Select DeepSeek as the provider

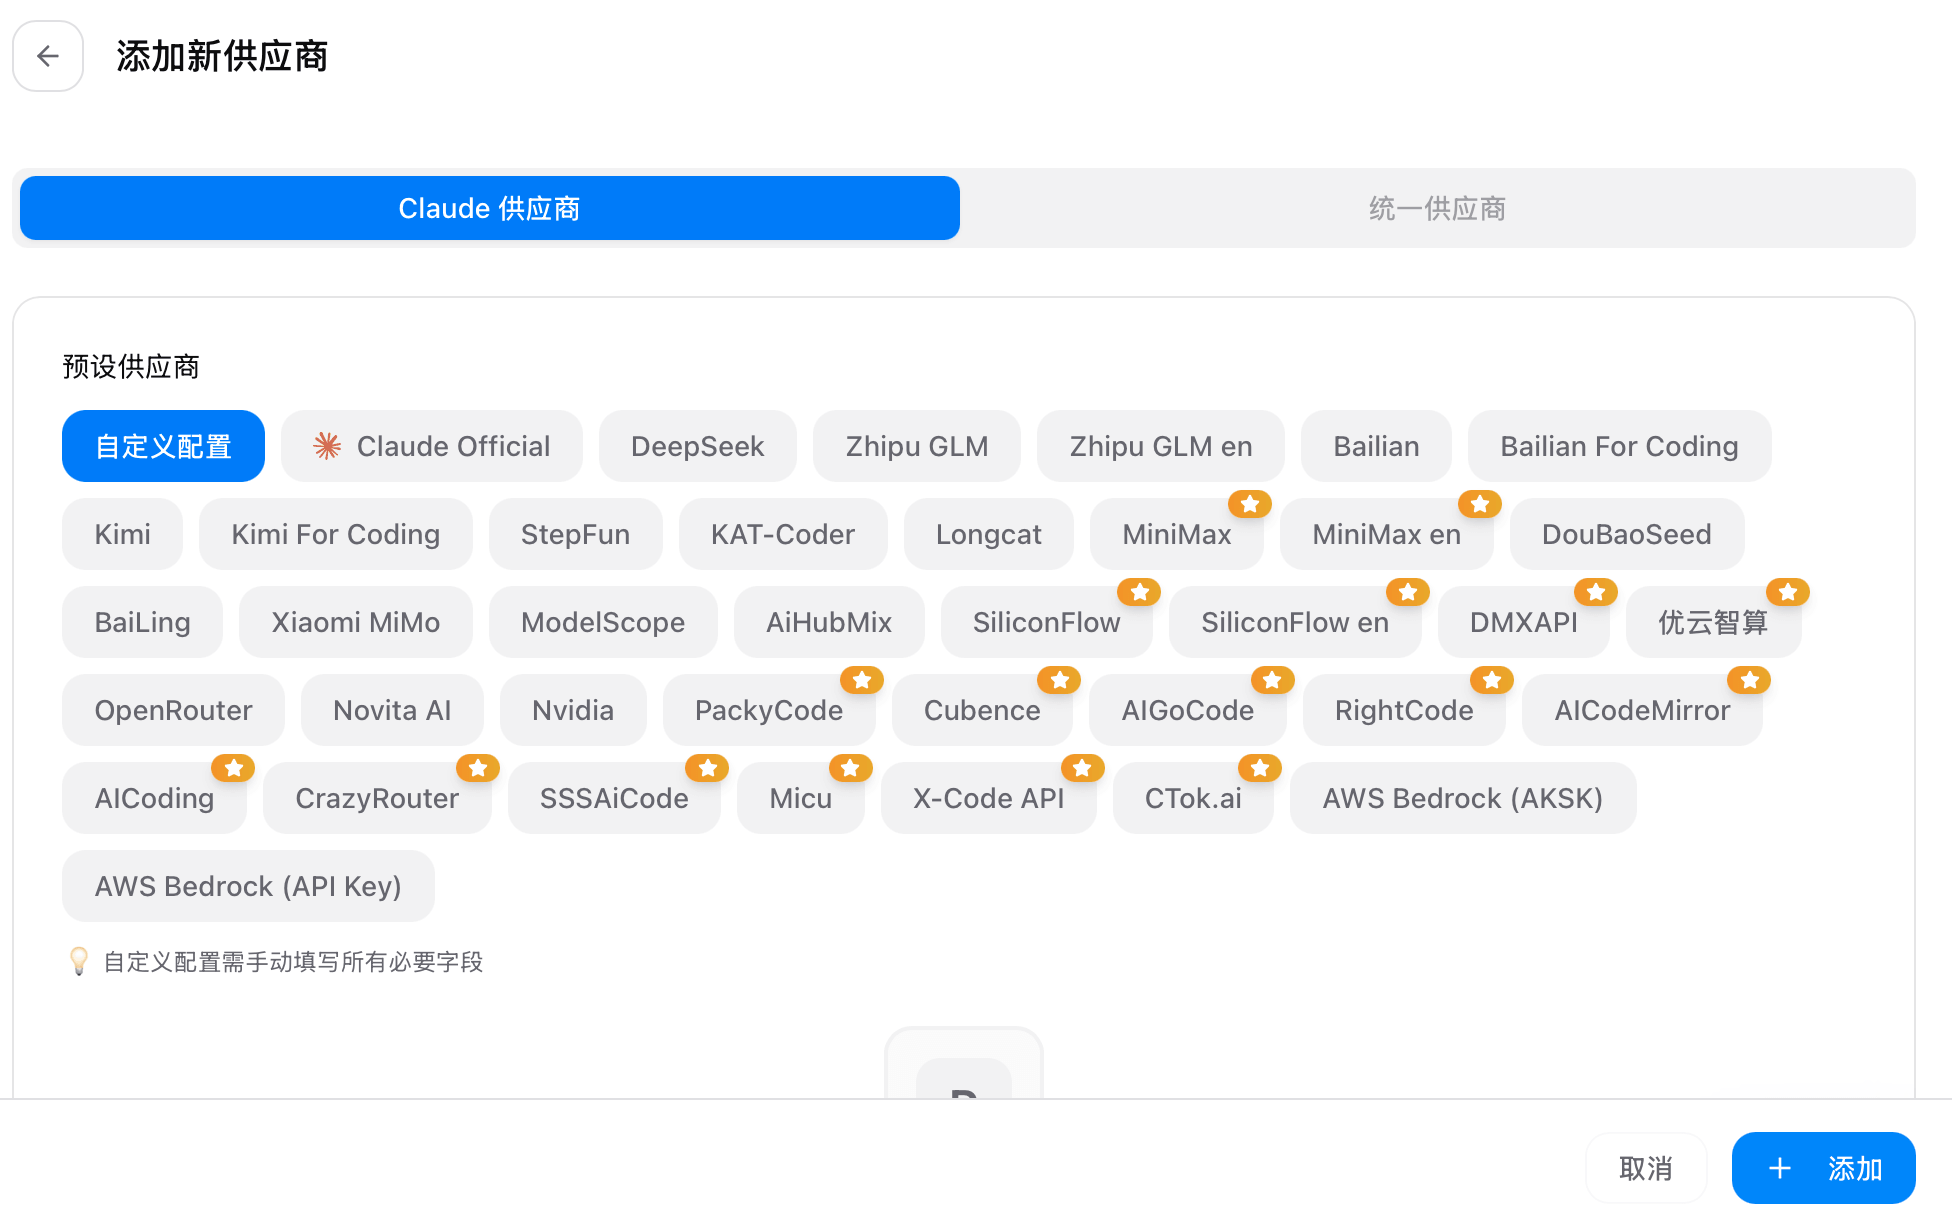(697, 446)
